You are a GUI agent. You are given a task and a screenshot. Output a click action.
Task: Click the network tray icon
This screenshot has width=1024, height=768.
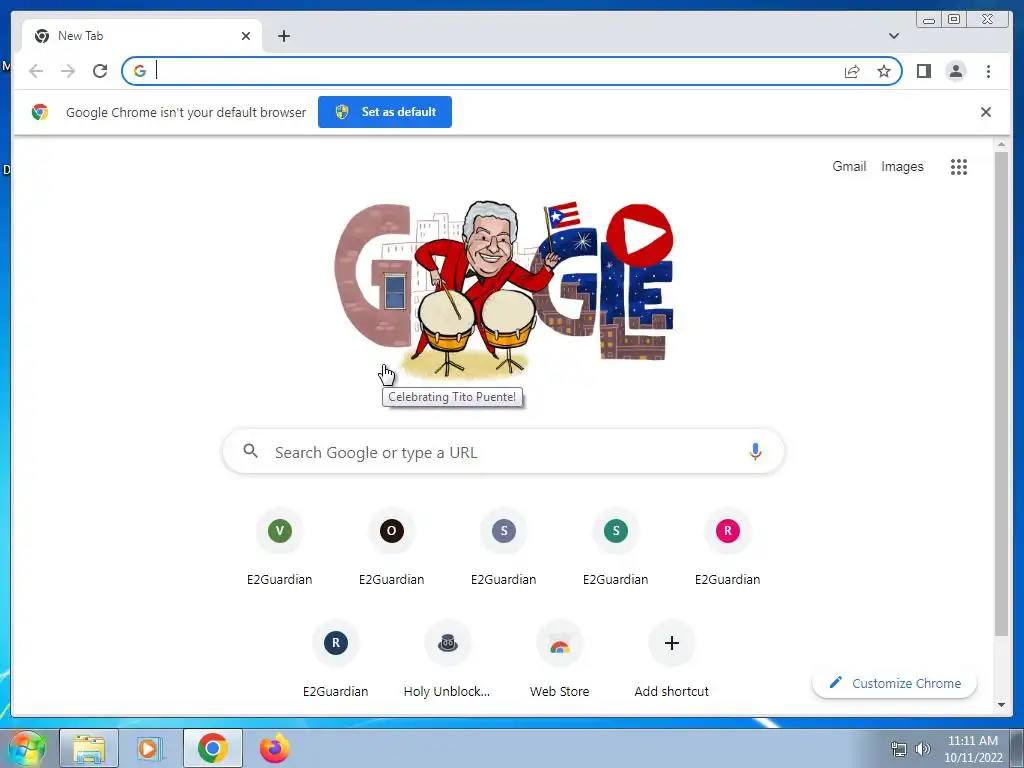pyautogui.click(x=899, y=749)
